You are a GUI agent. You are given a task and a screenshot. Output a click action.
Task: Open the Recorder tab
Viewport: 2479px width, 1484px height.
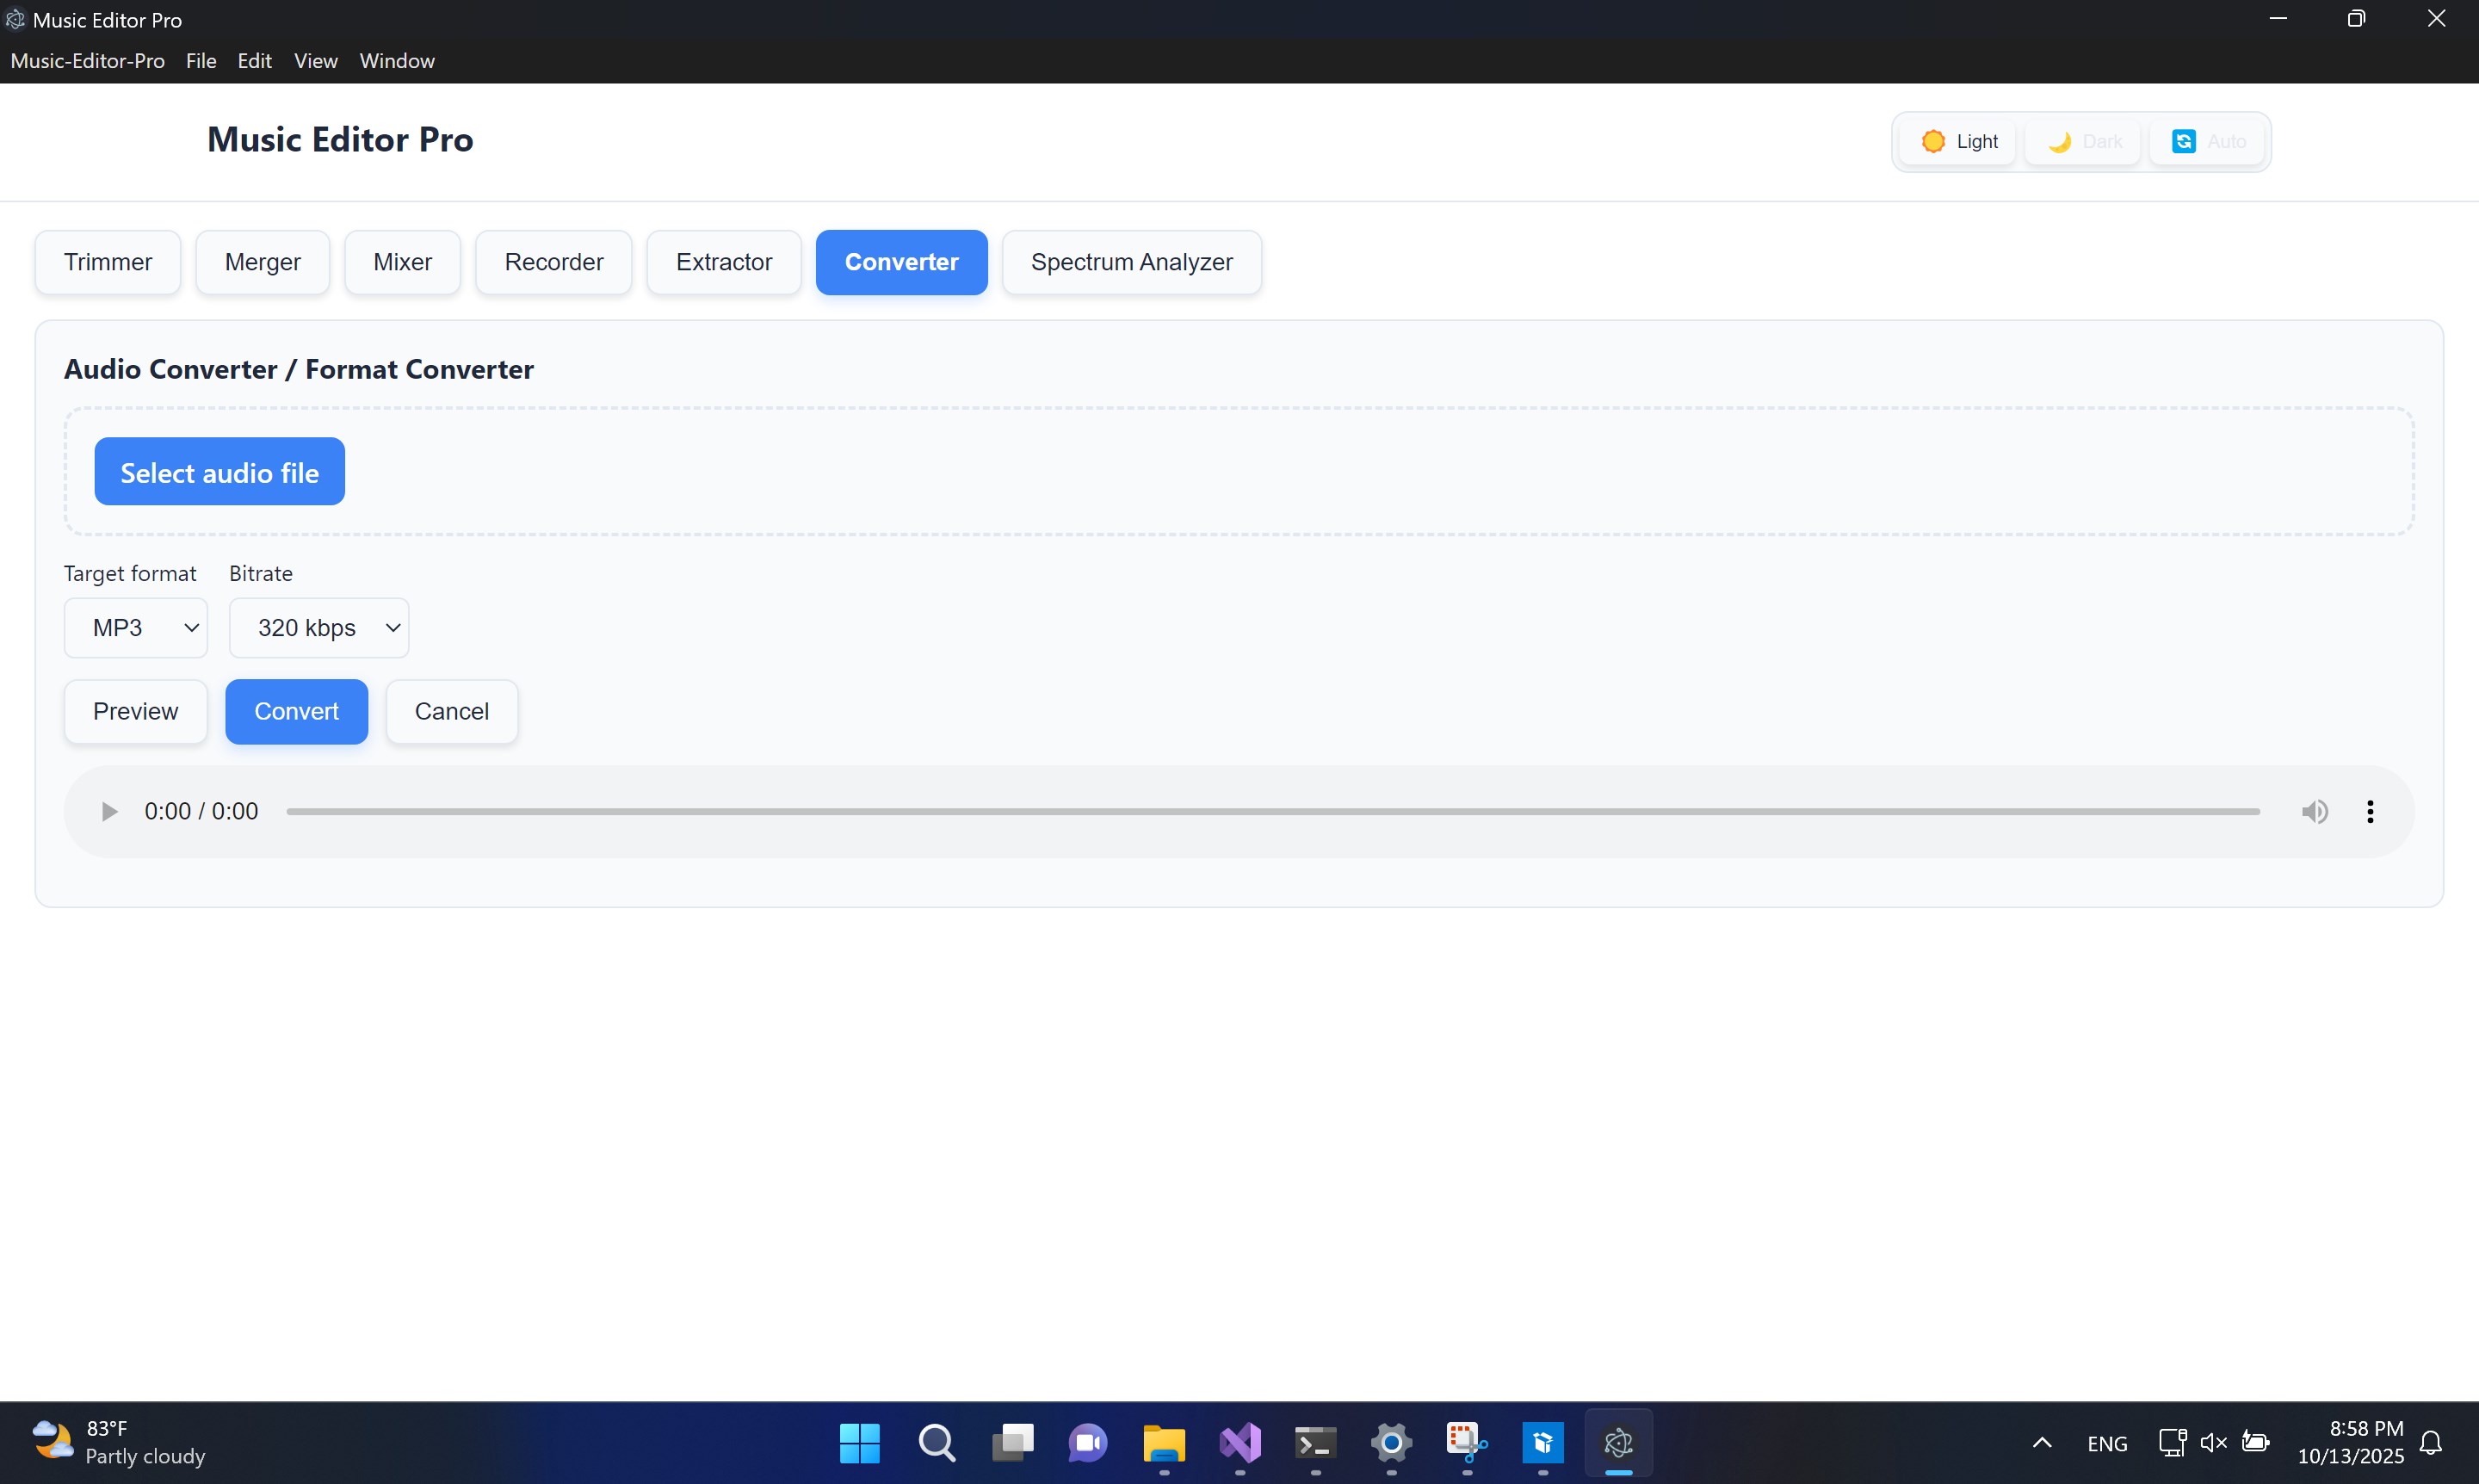pyautogui.click(x=554, y=262)
